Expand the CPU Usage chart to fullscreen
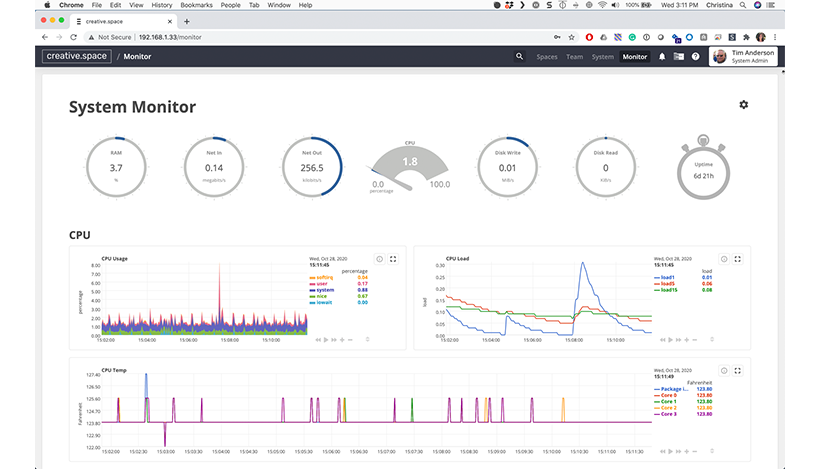The image size is (822, 469). point(393,259)
